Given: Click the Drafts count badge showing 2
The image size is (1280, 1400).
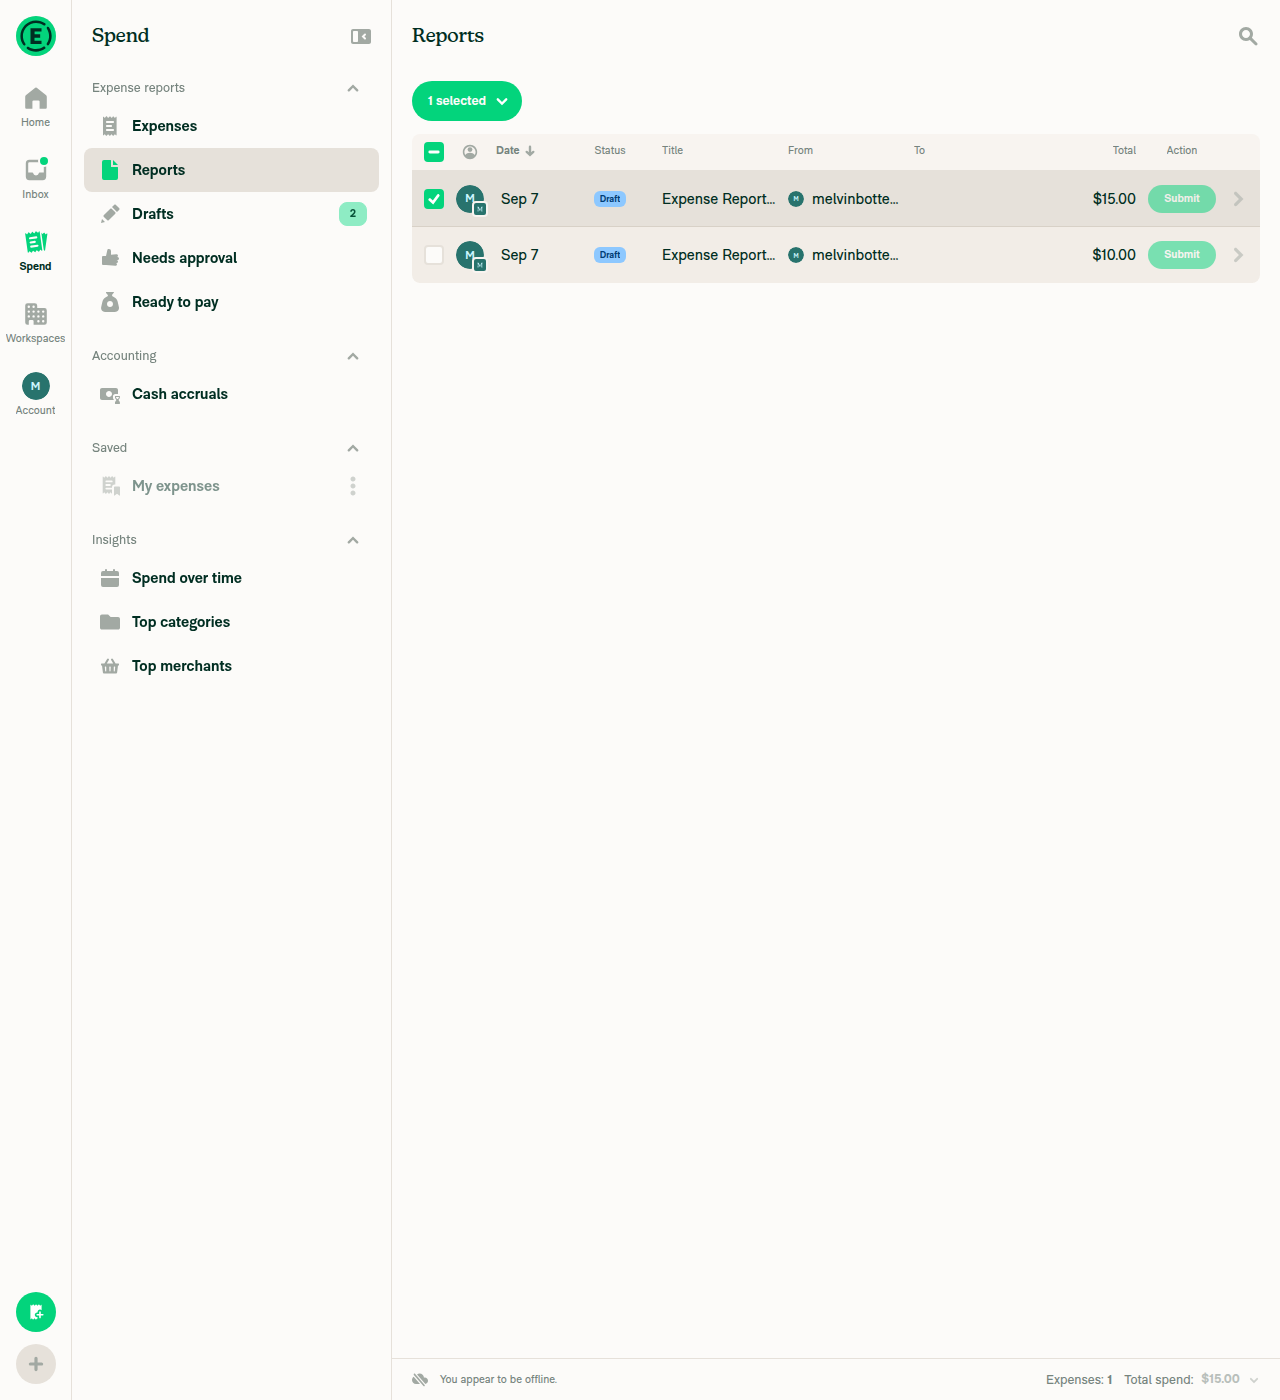Looking at the screenshot, I should click(353, 214).
